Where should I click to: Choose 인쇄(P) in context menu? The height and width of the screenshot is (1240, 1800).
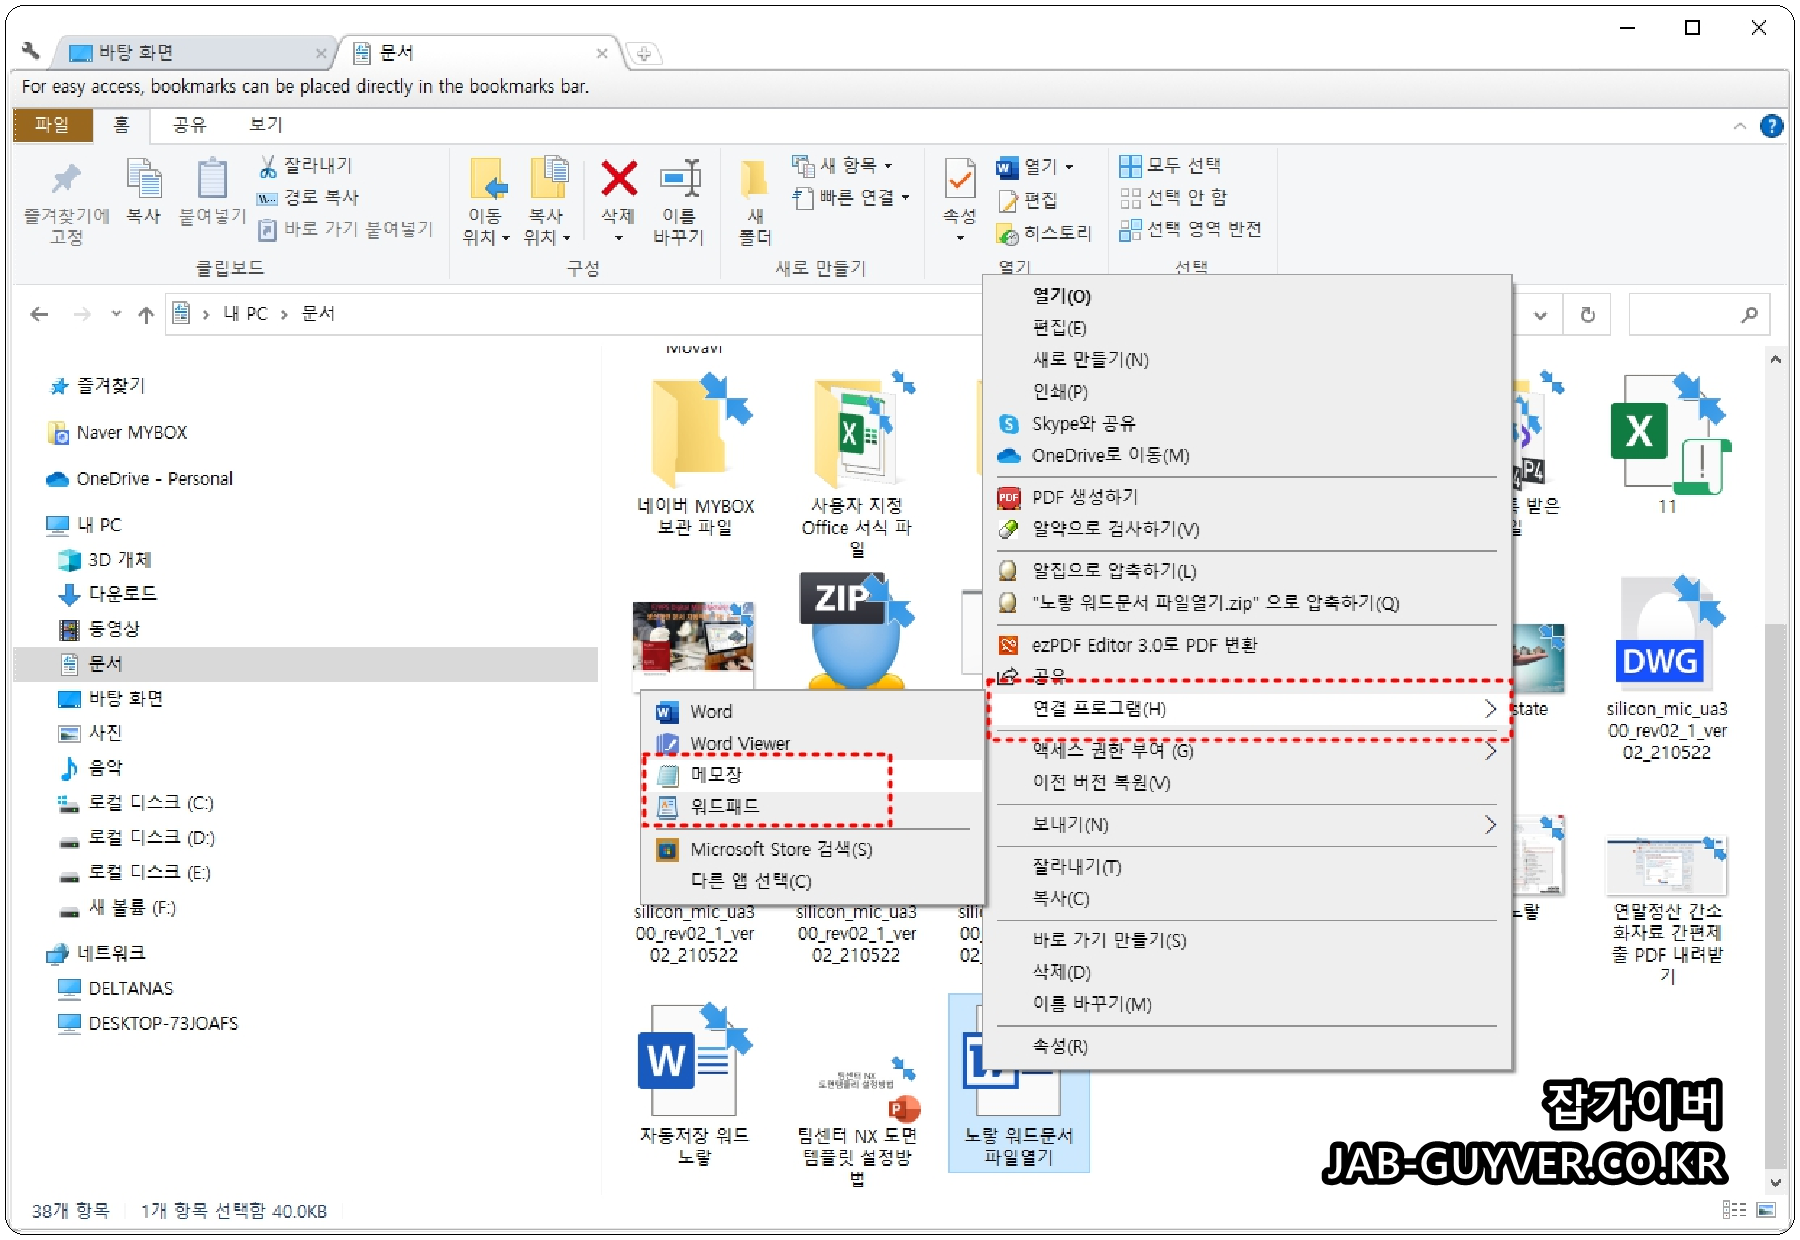click(1247, 392)
